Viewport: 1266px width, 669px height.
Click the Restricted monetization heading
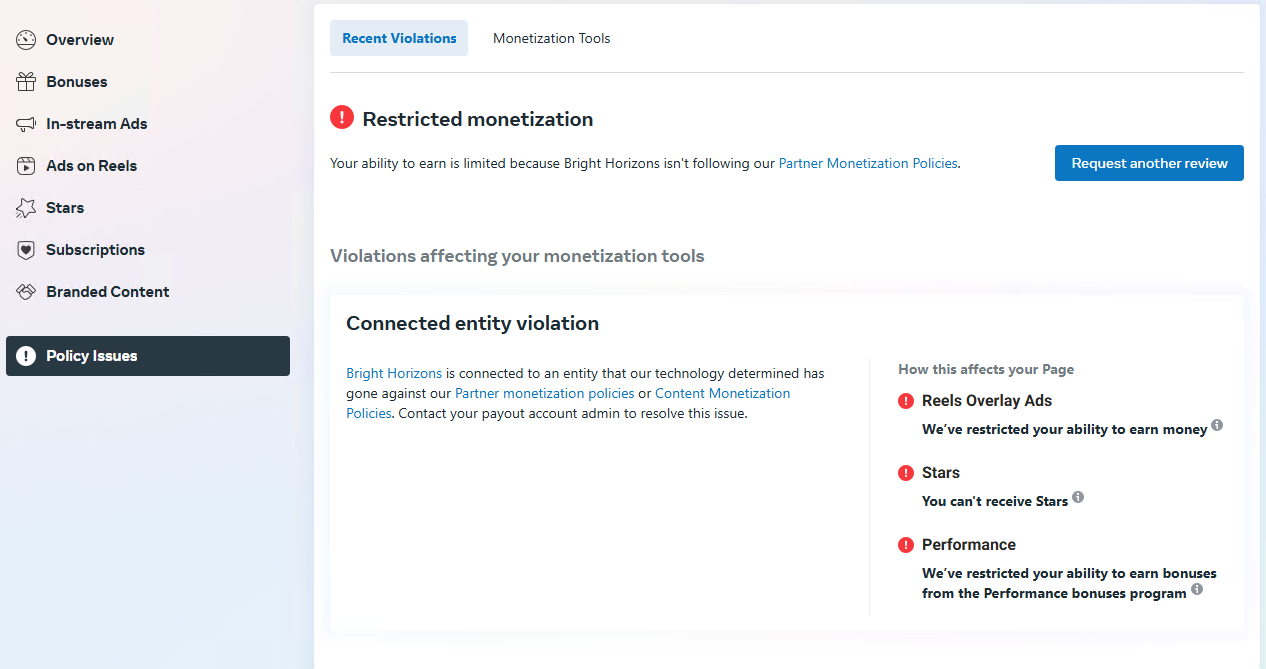(x=478, y=119)
